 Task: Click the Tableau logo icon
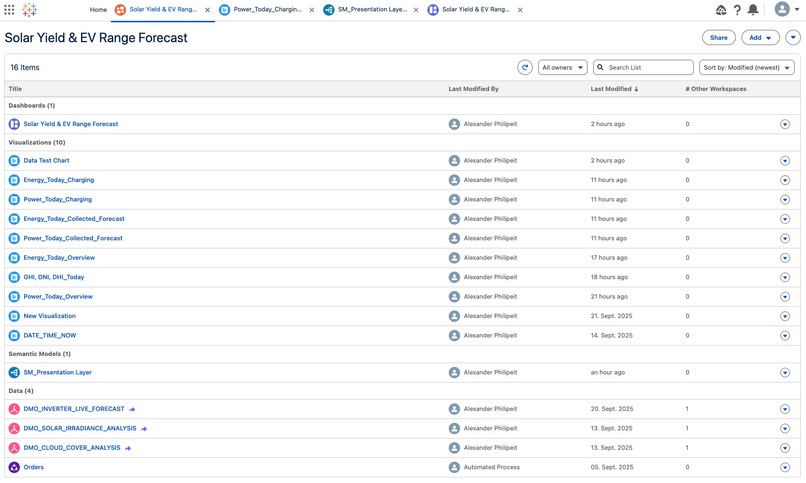(29, 9)
